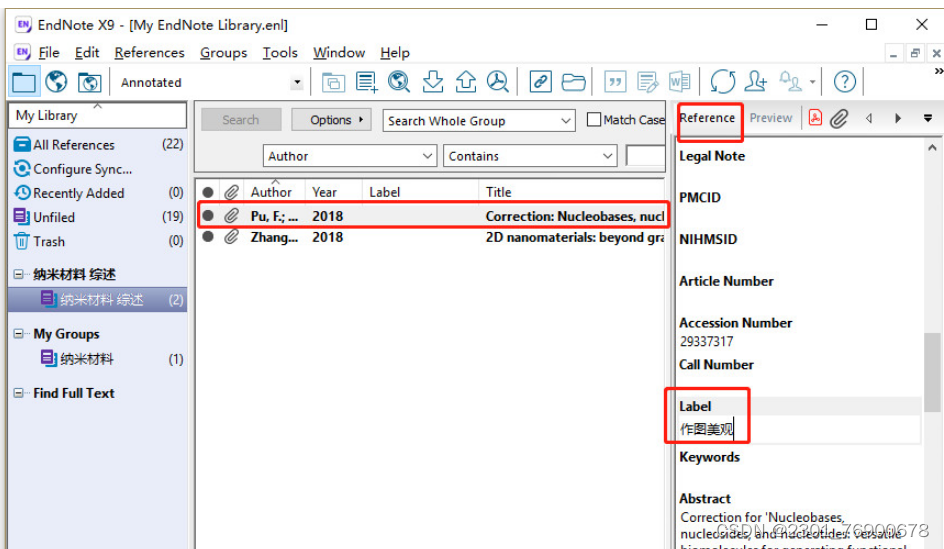
Task: Open reference panel layout dropdown arrow
Action: click(x=928, y=118)
